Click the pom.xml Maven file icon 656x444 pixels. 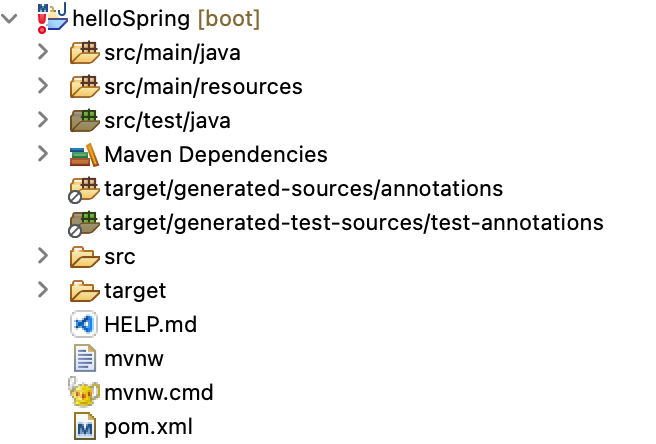point(84,427)
